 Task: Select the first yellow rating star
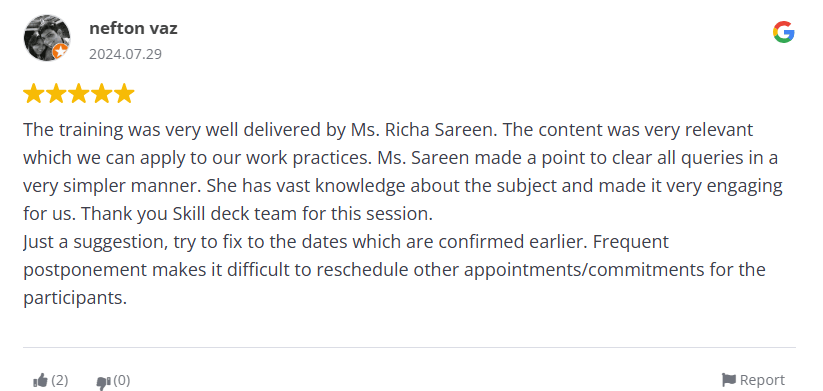tap(34, 93)
